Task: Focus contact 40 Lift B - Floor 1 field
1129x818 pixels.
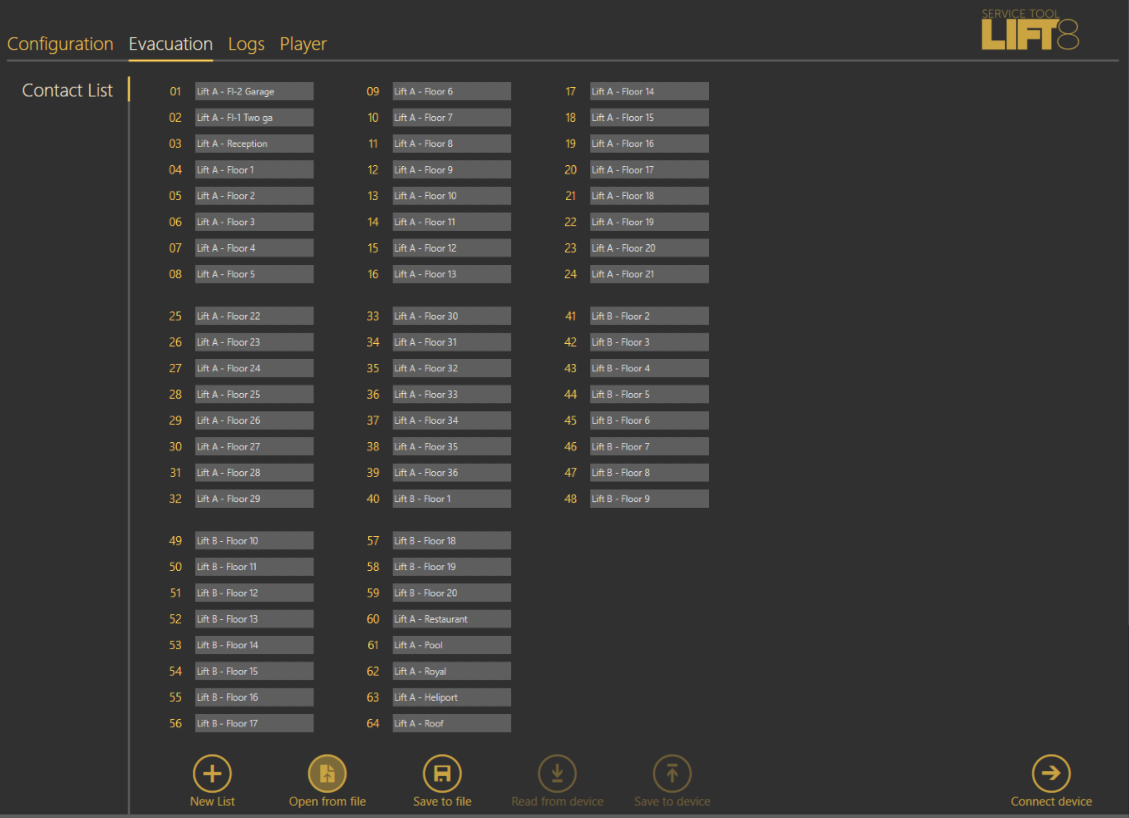Action: click(451, 498)
